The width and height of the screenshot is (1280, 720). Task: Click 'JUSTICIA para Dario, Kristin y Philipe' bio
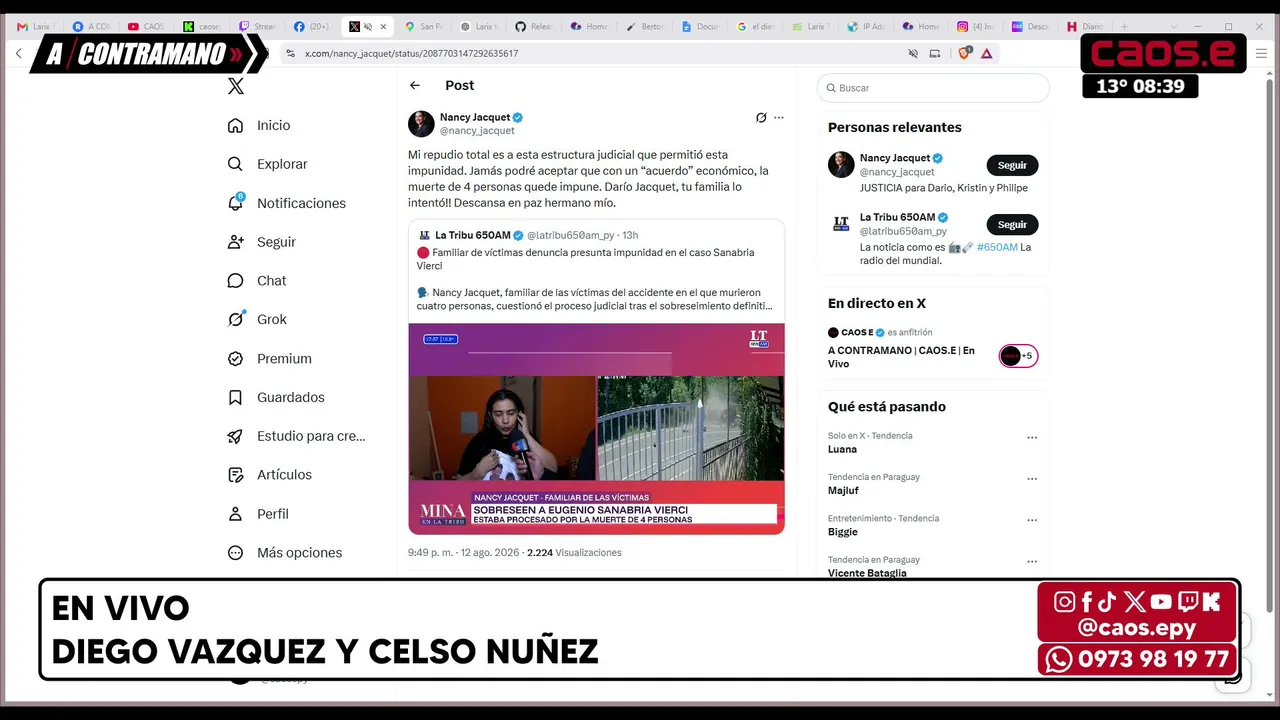pyautogui.click(x=944, y=188)
